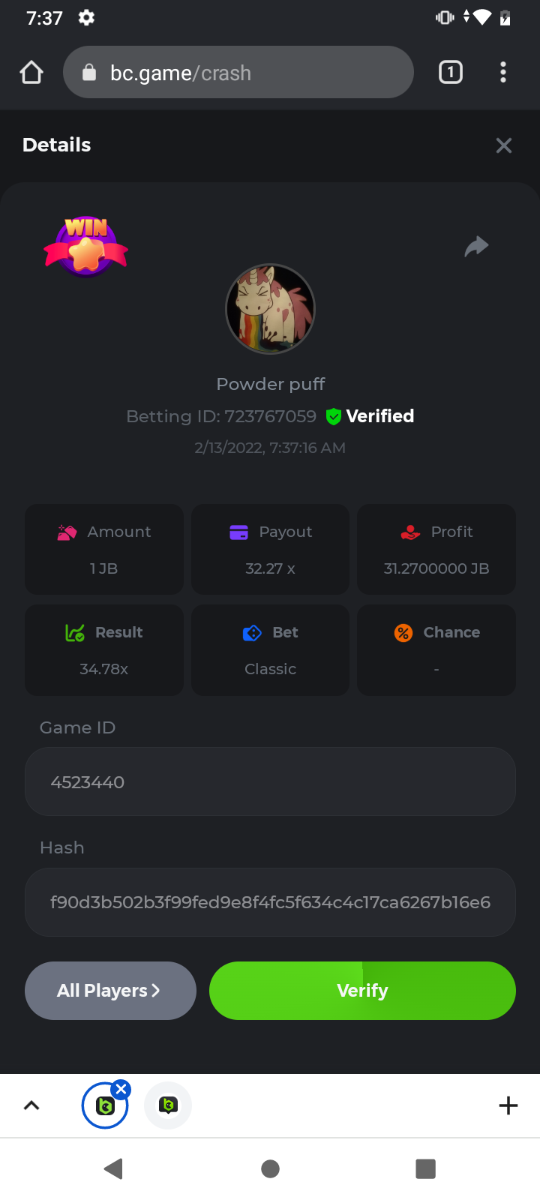Tap the Chance percent icon
The height and width of the screenshot is (1200, 540).
coord(403,633)
